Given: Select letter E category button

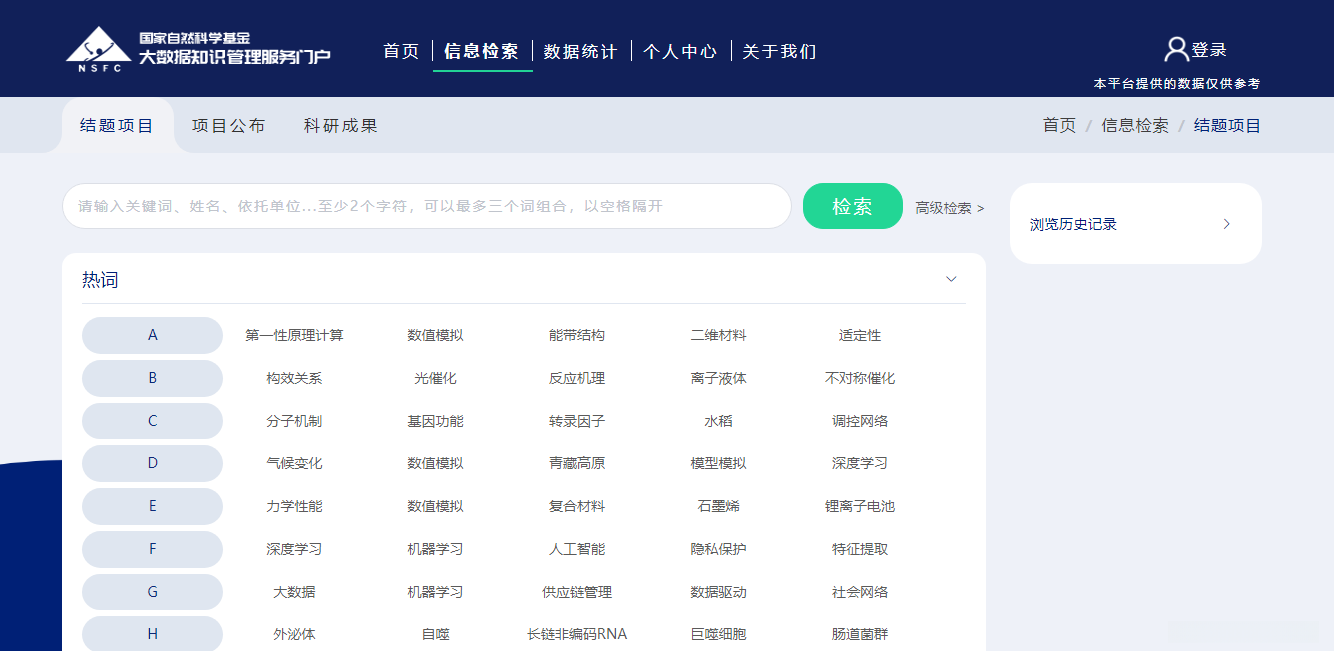Looking at the screenshot, I should coord(152,506).
